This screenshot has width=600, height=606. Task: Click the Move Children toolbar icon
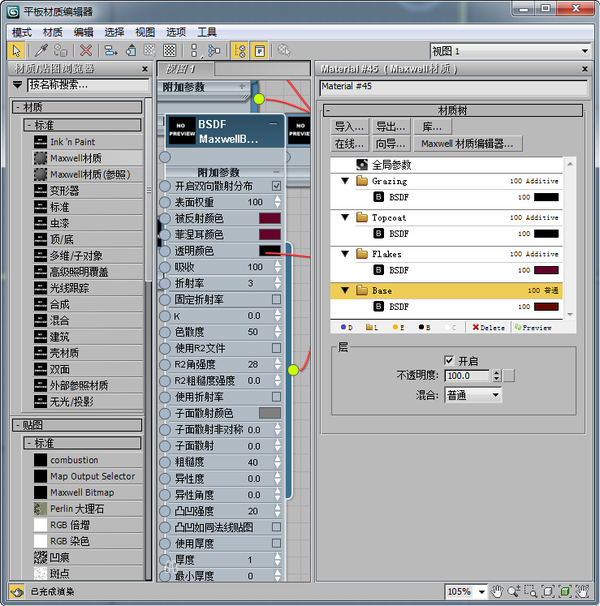click(111, 51)
